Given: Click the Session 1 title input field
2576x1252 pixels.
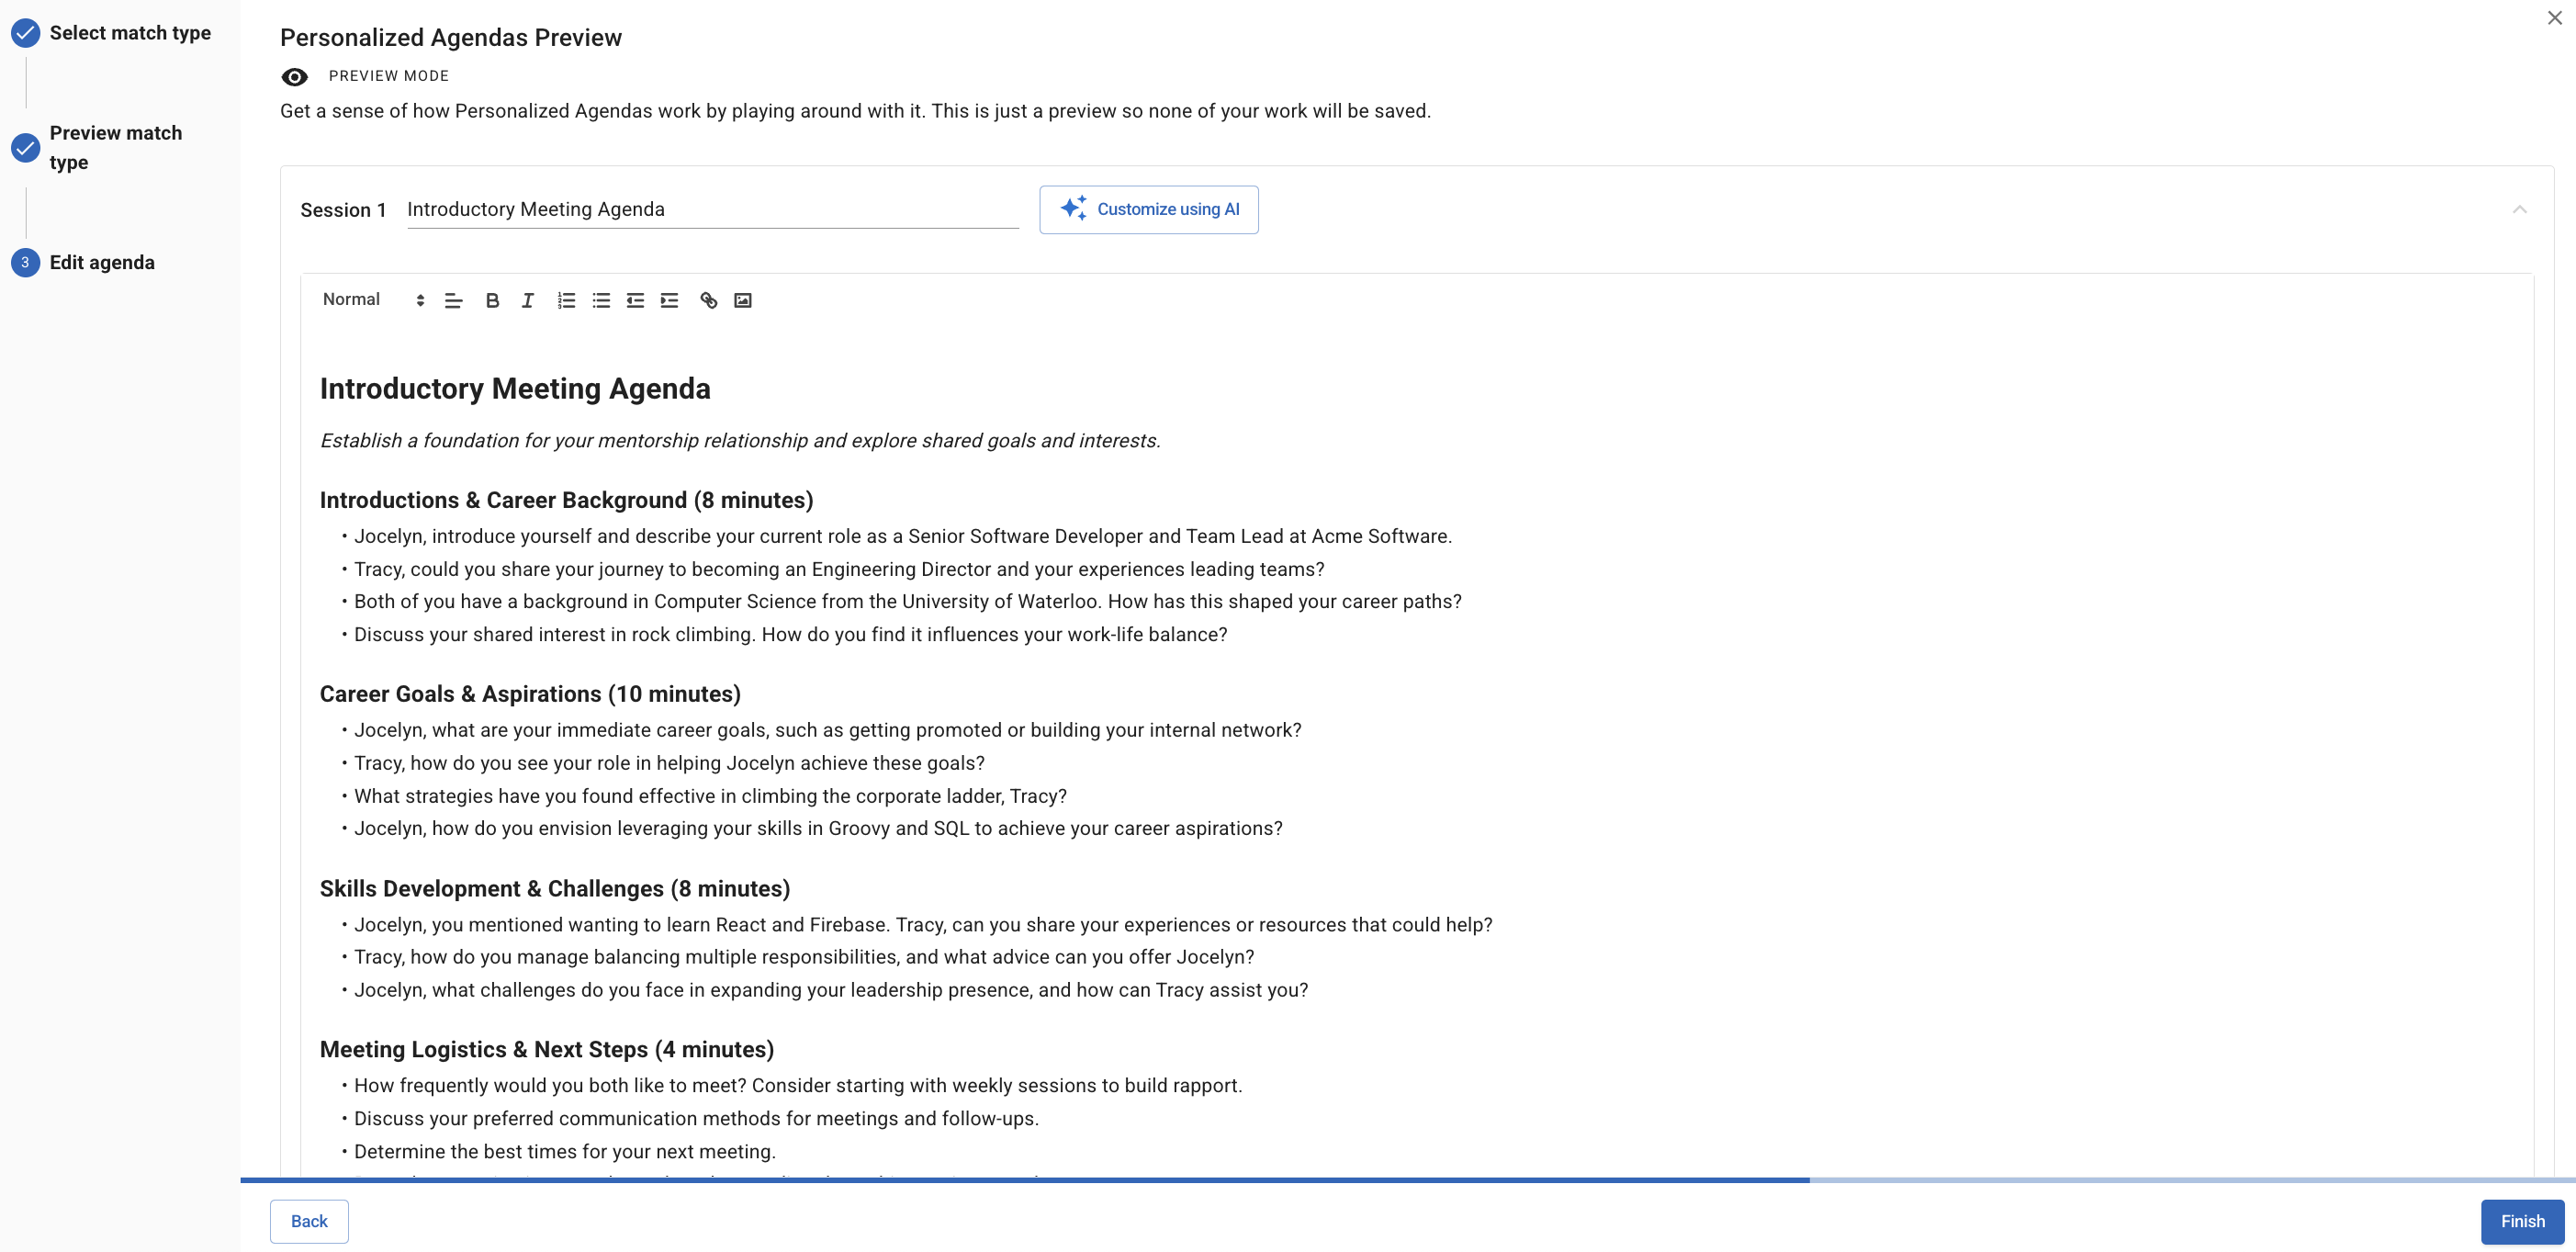Looking at the screenshot, I should click(x=712, y=209).
